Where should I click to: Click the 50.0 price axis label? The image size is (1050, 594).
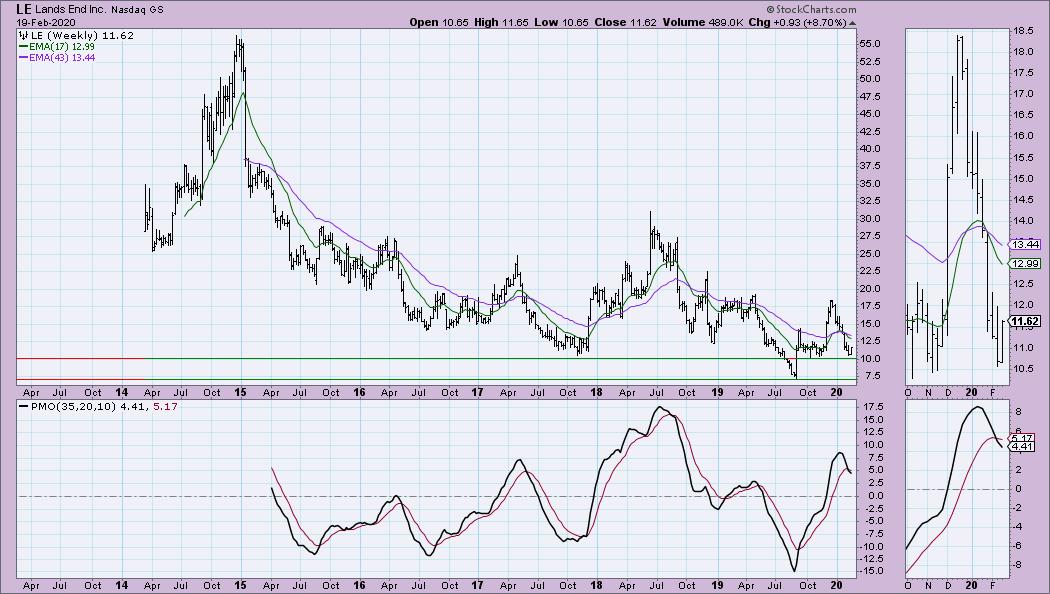point(869,79)
